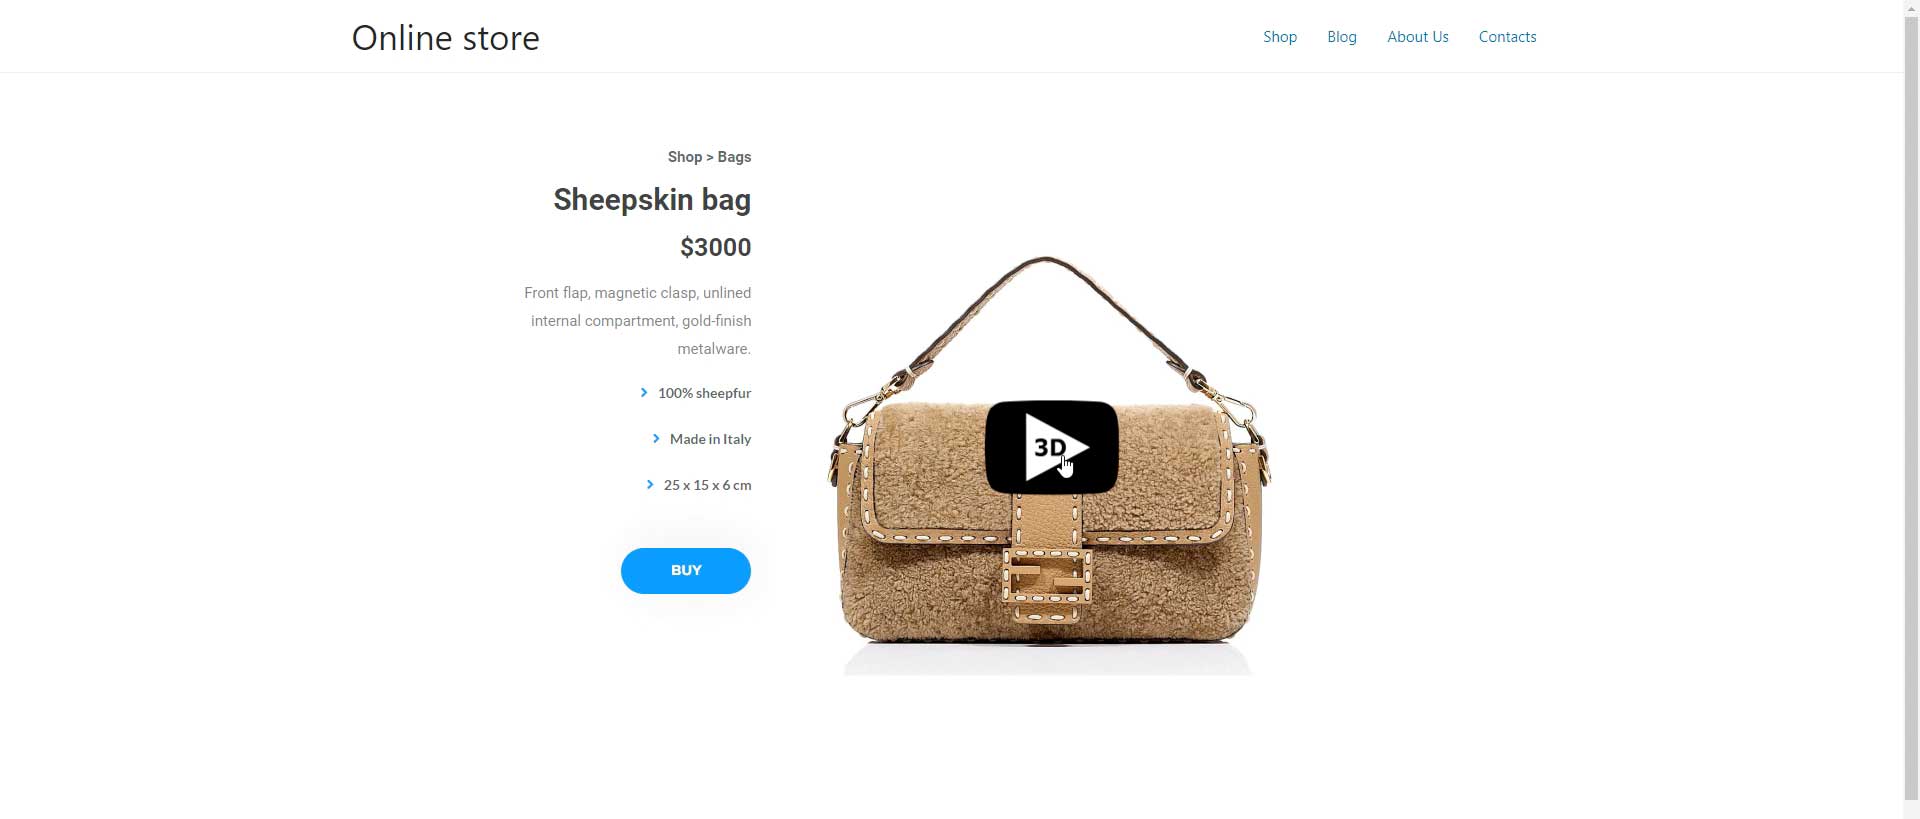
Task: Play the 3D bag viewer
Action: point(1051,447)
